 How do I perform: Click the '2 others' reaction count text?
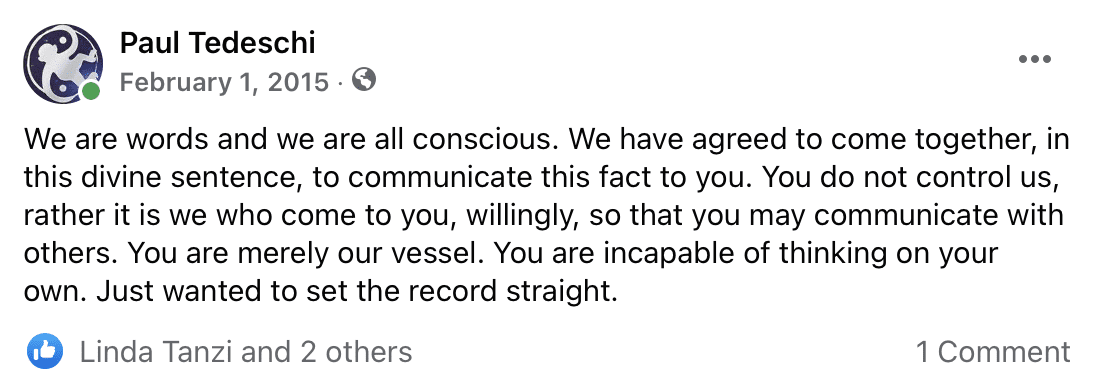[356, 352]
